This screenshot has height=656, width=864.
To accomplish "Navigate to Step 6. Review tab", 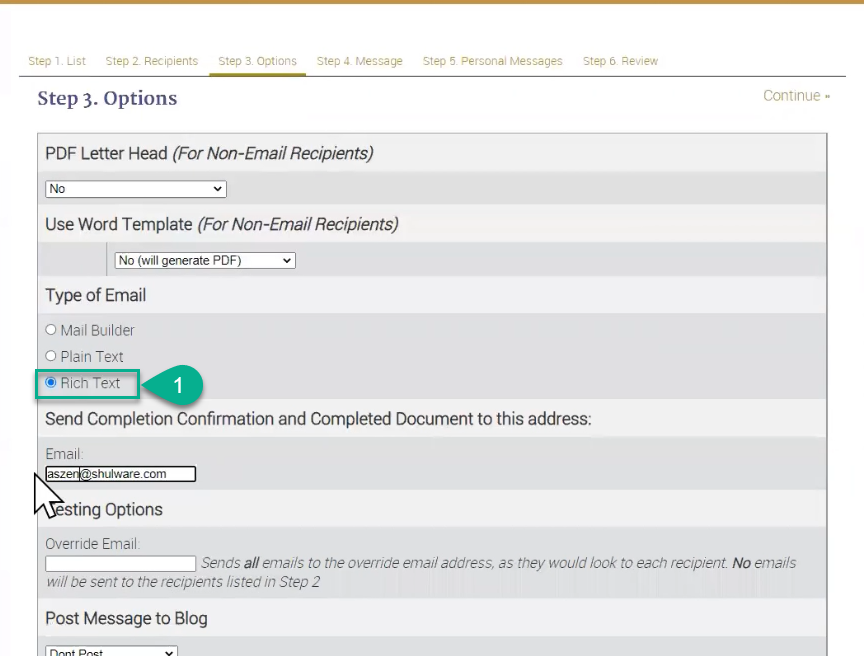I will pyautogui.click(x=620, y=61).
